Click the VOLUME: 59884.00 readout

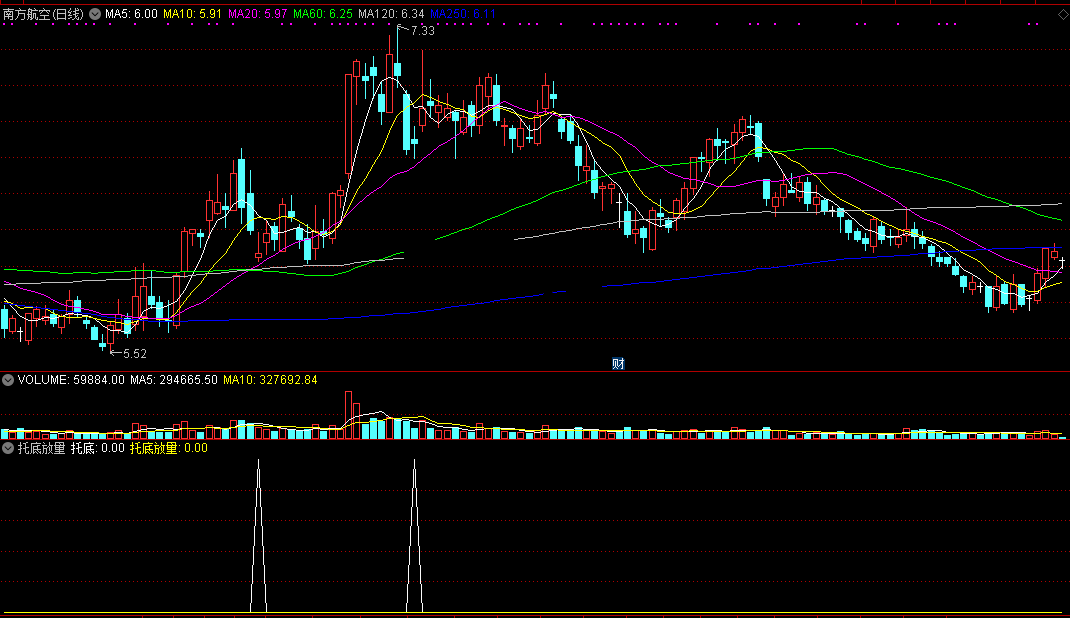tap(71, 380)
